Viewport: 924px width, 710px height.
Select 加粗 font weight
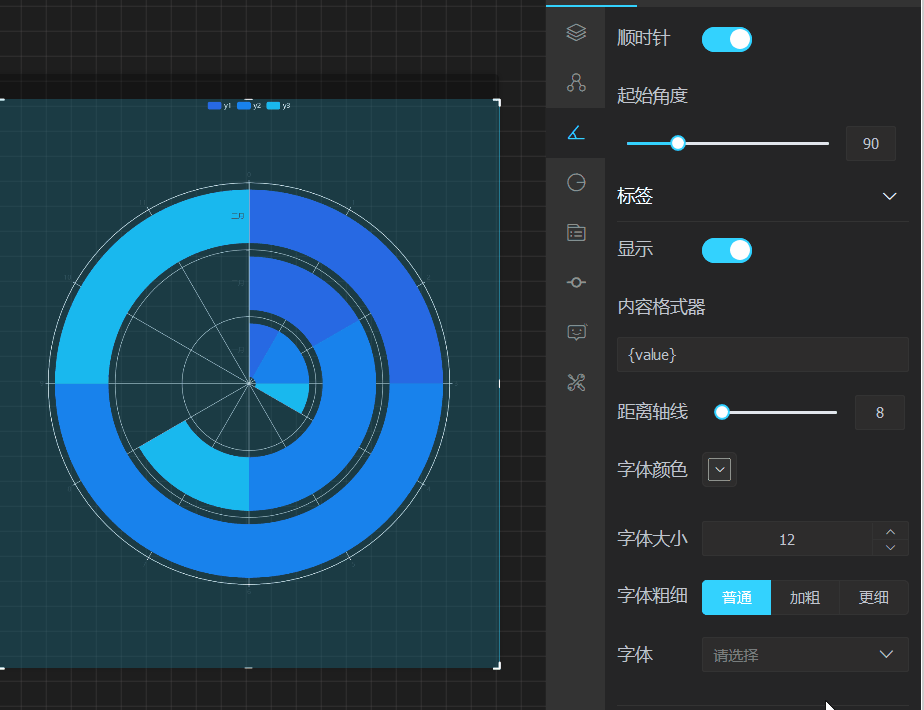click(x=804, y=597)
